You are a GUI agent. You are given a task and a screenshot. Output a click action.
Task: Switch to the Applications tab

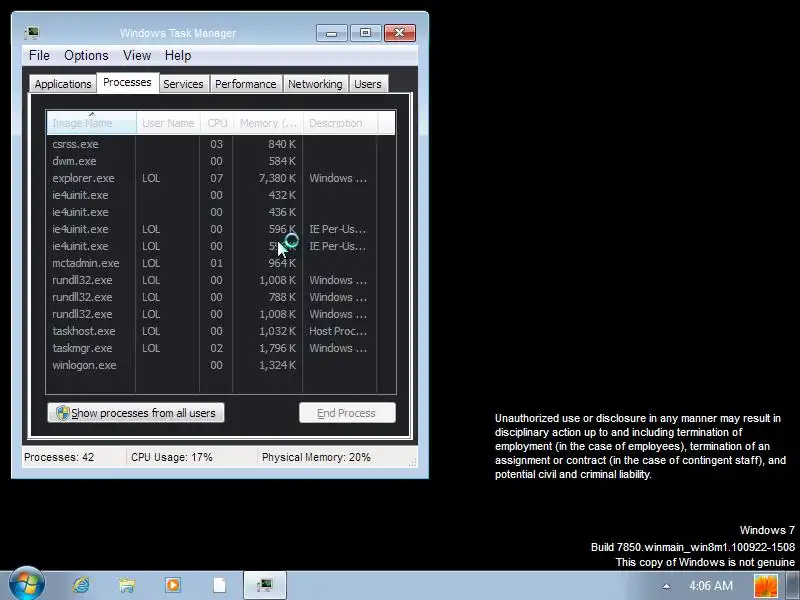[x=63, y=84]
